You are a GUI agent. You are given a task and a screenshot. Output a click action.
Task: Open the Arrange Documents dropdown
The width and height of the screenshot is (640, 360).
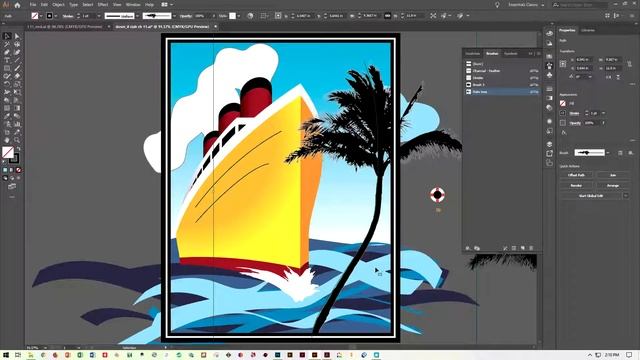click(167, 5)
